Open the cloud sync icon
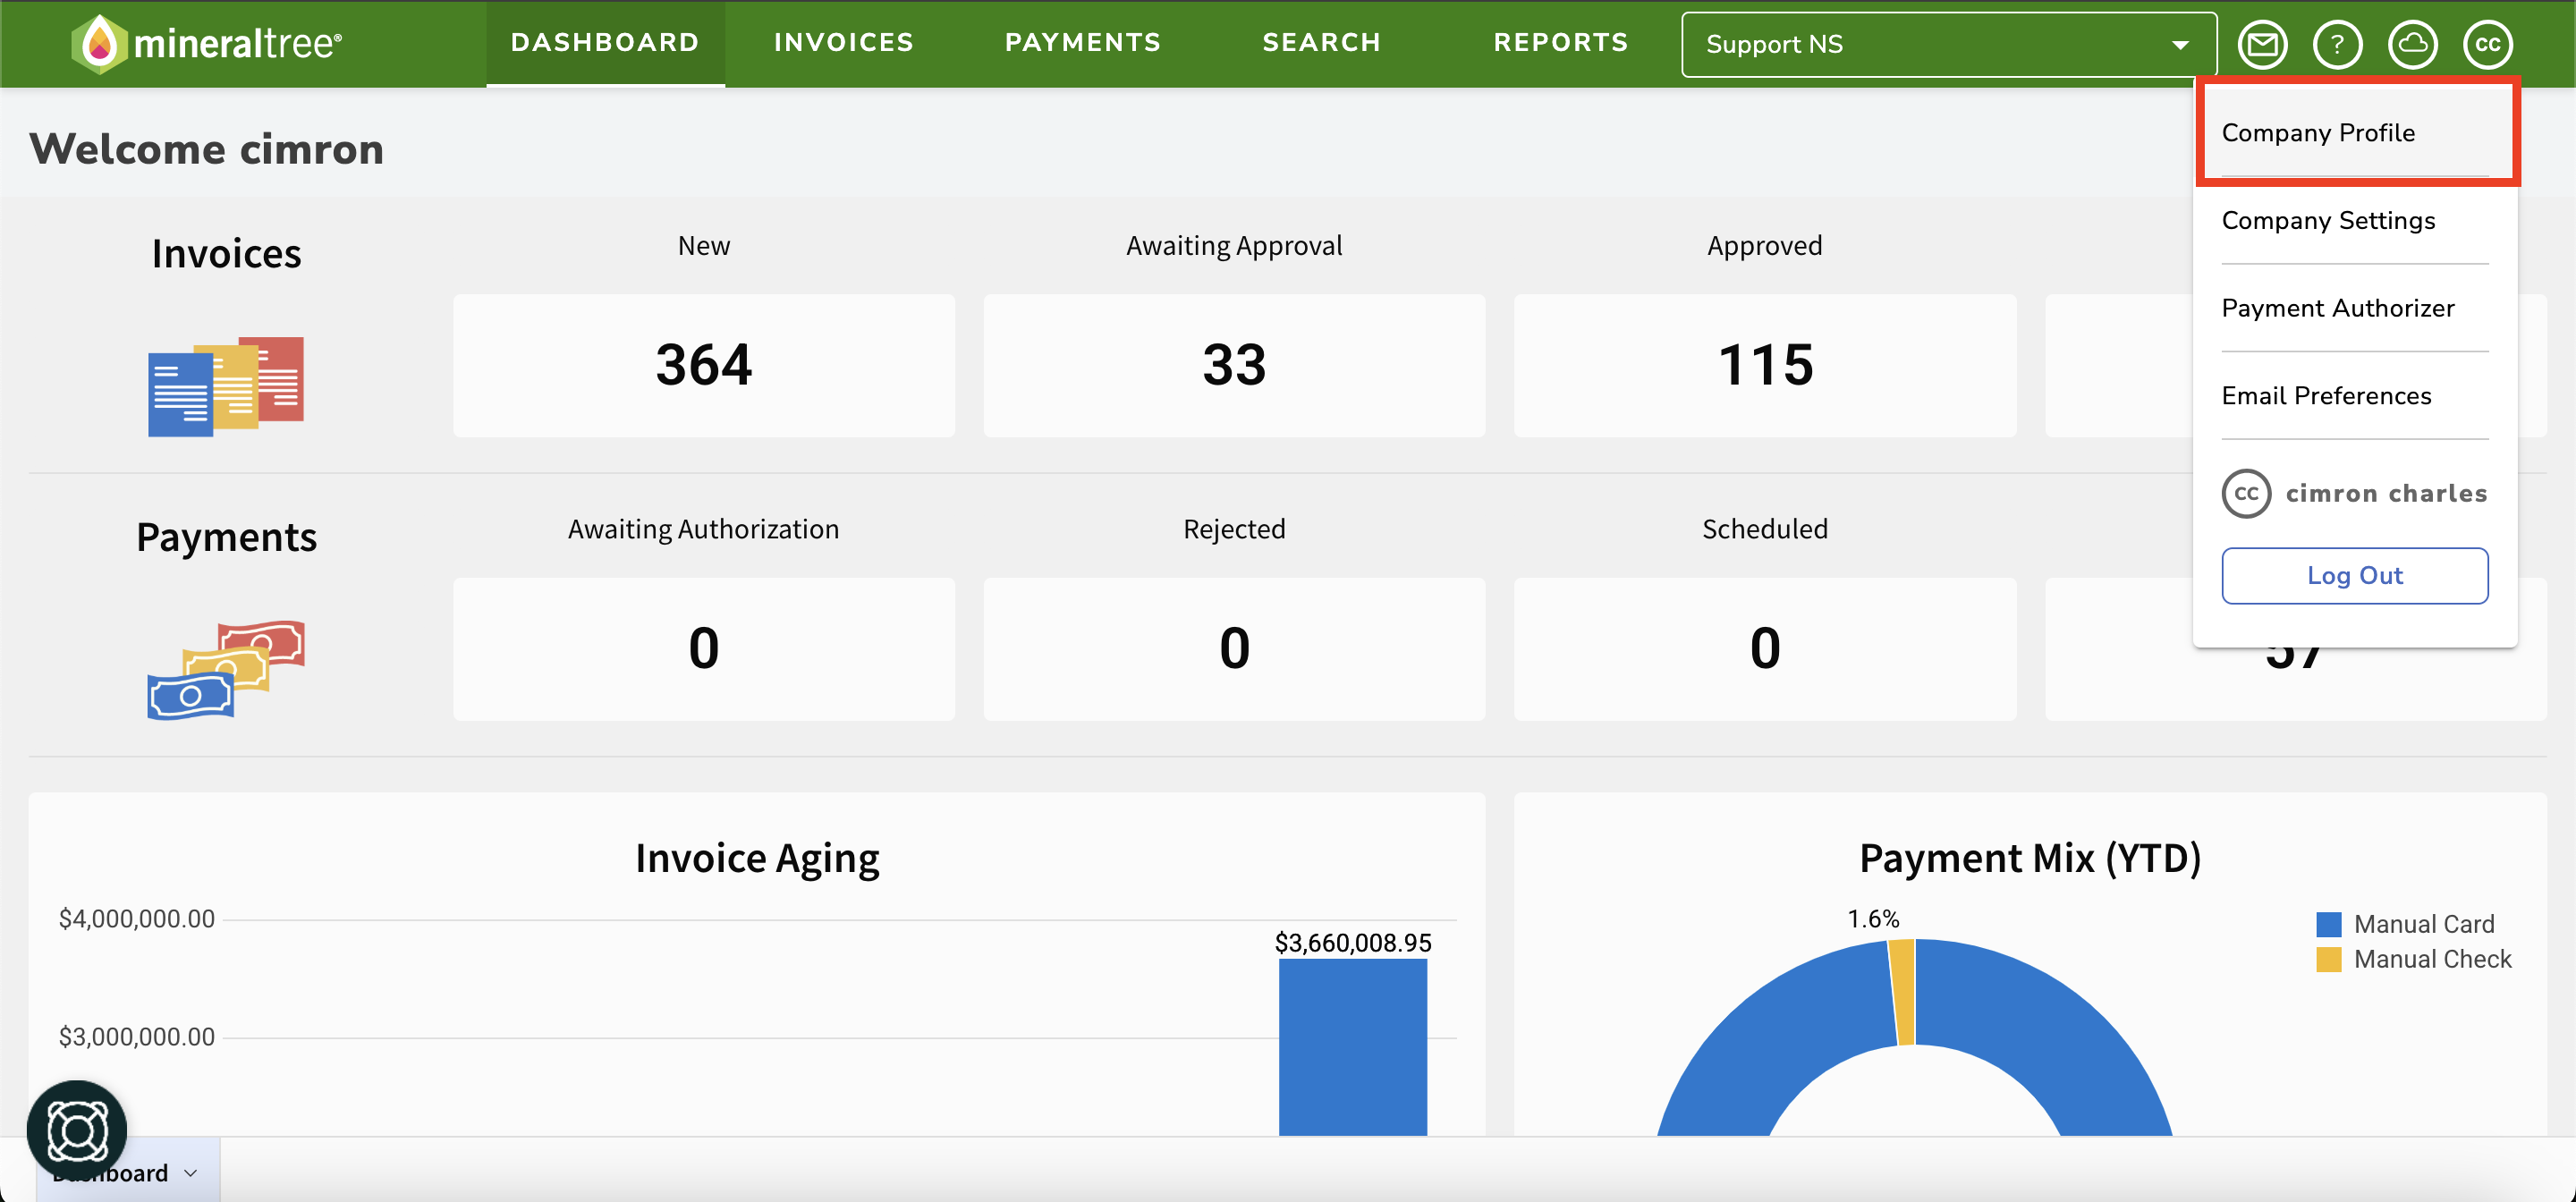Screen dimensions: 2576x1202 [2412, 44]
